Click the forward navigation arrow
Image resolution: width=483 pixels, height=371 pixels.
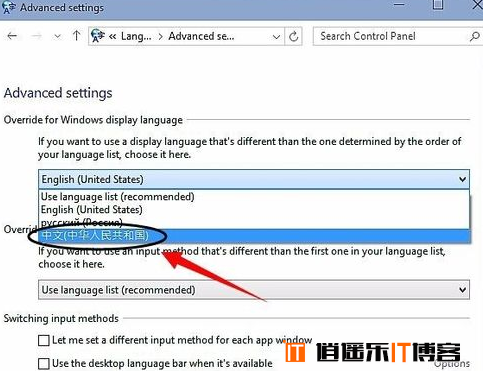tap(36, 36)
